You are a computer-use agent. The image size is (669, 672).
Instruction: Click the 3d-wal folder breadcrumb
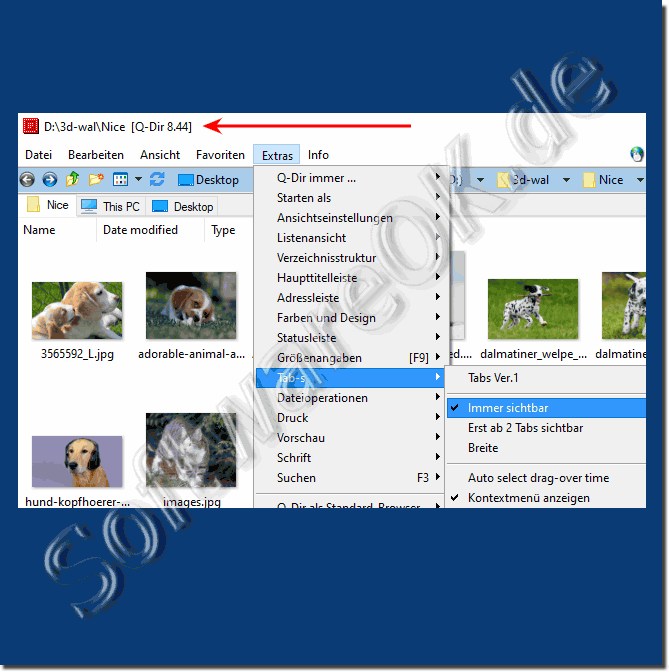pos(523,180)
